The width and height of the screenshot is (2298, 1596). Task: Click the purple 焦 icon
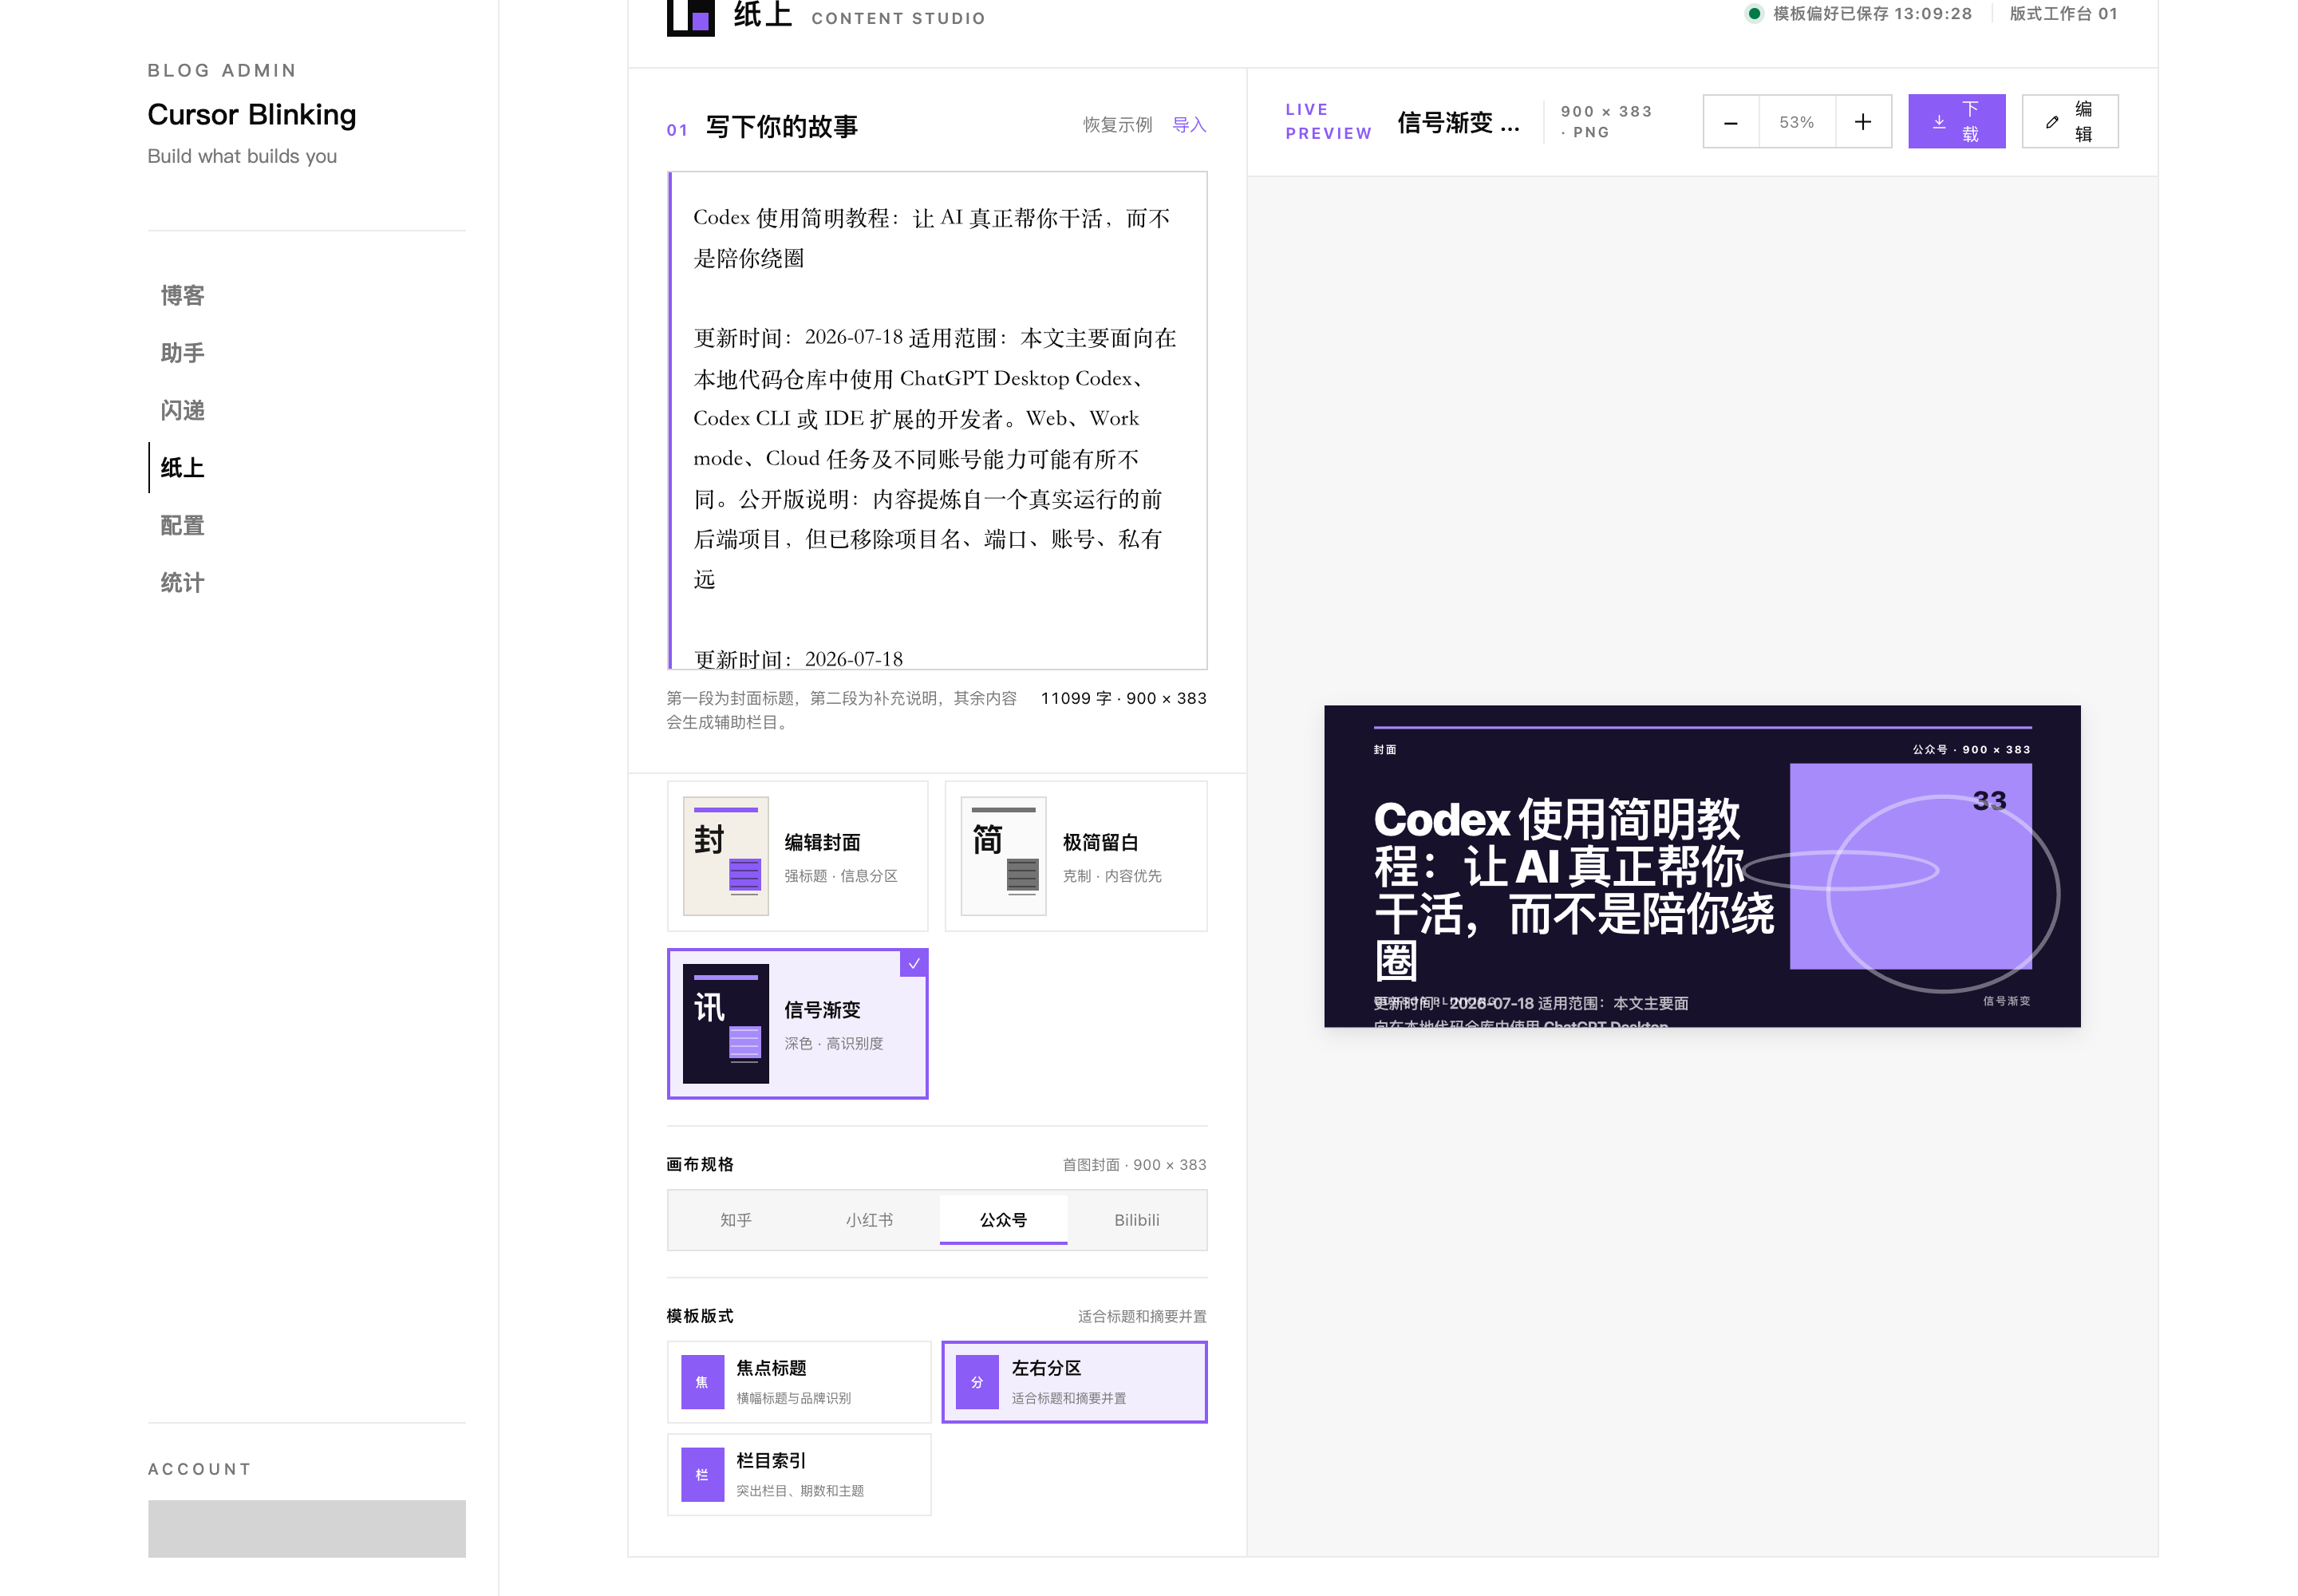702,1382
